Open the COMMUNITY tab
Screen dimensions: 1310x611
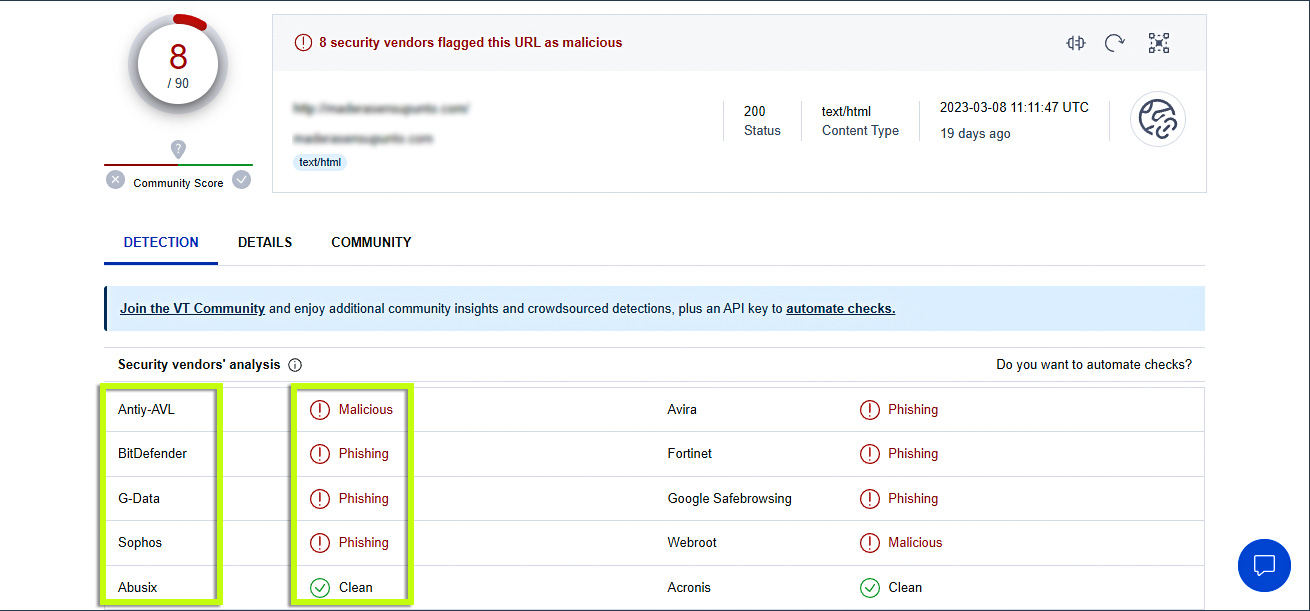pos(371,242)
